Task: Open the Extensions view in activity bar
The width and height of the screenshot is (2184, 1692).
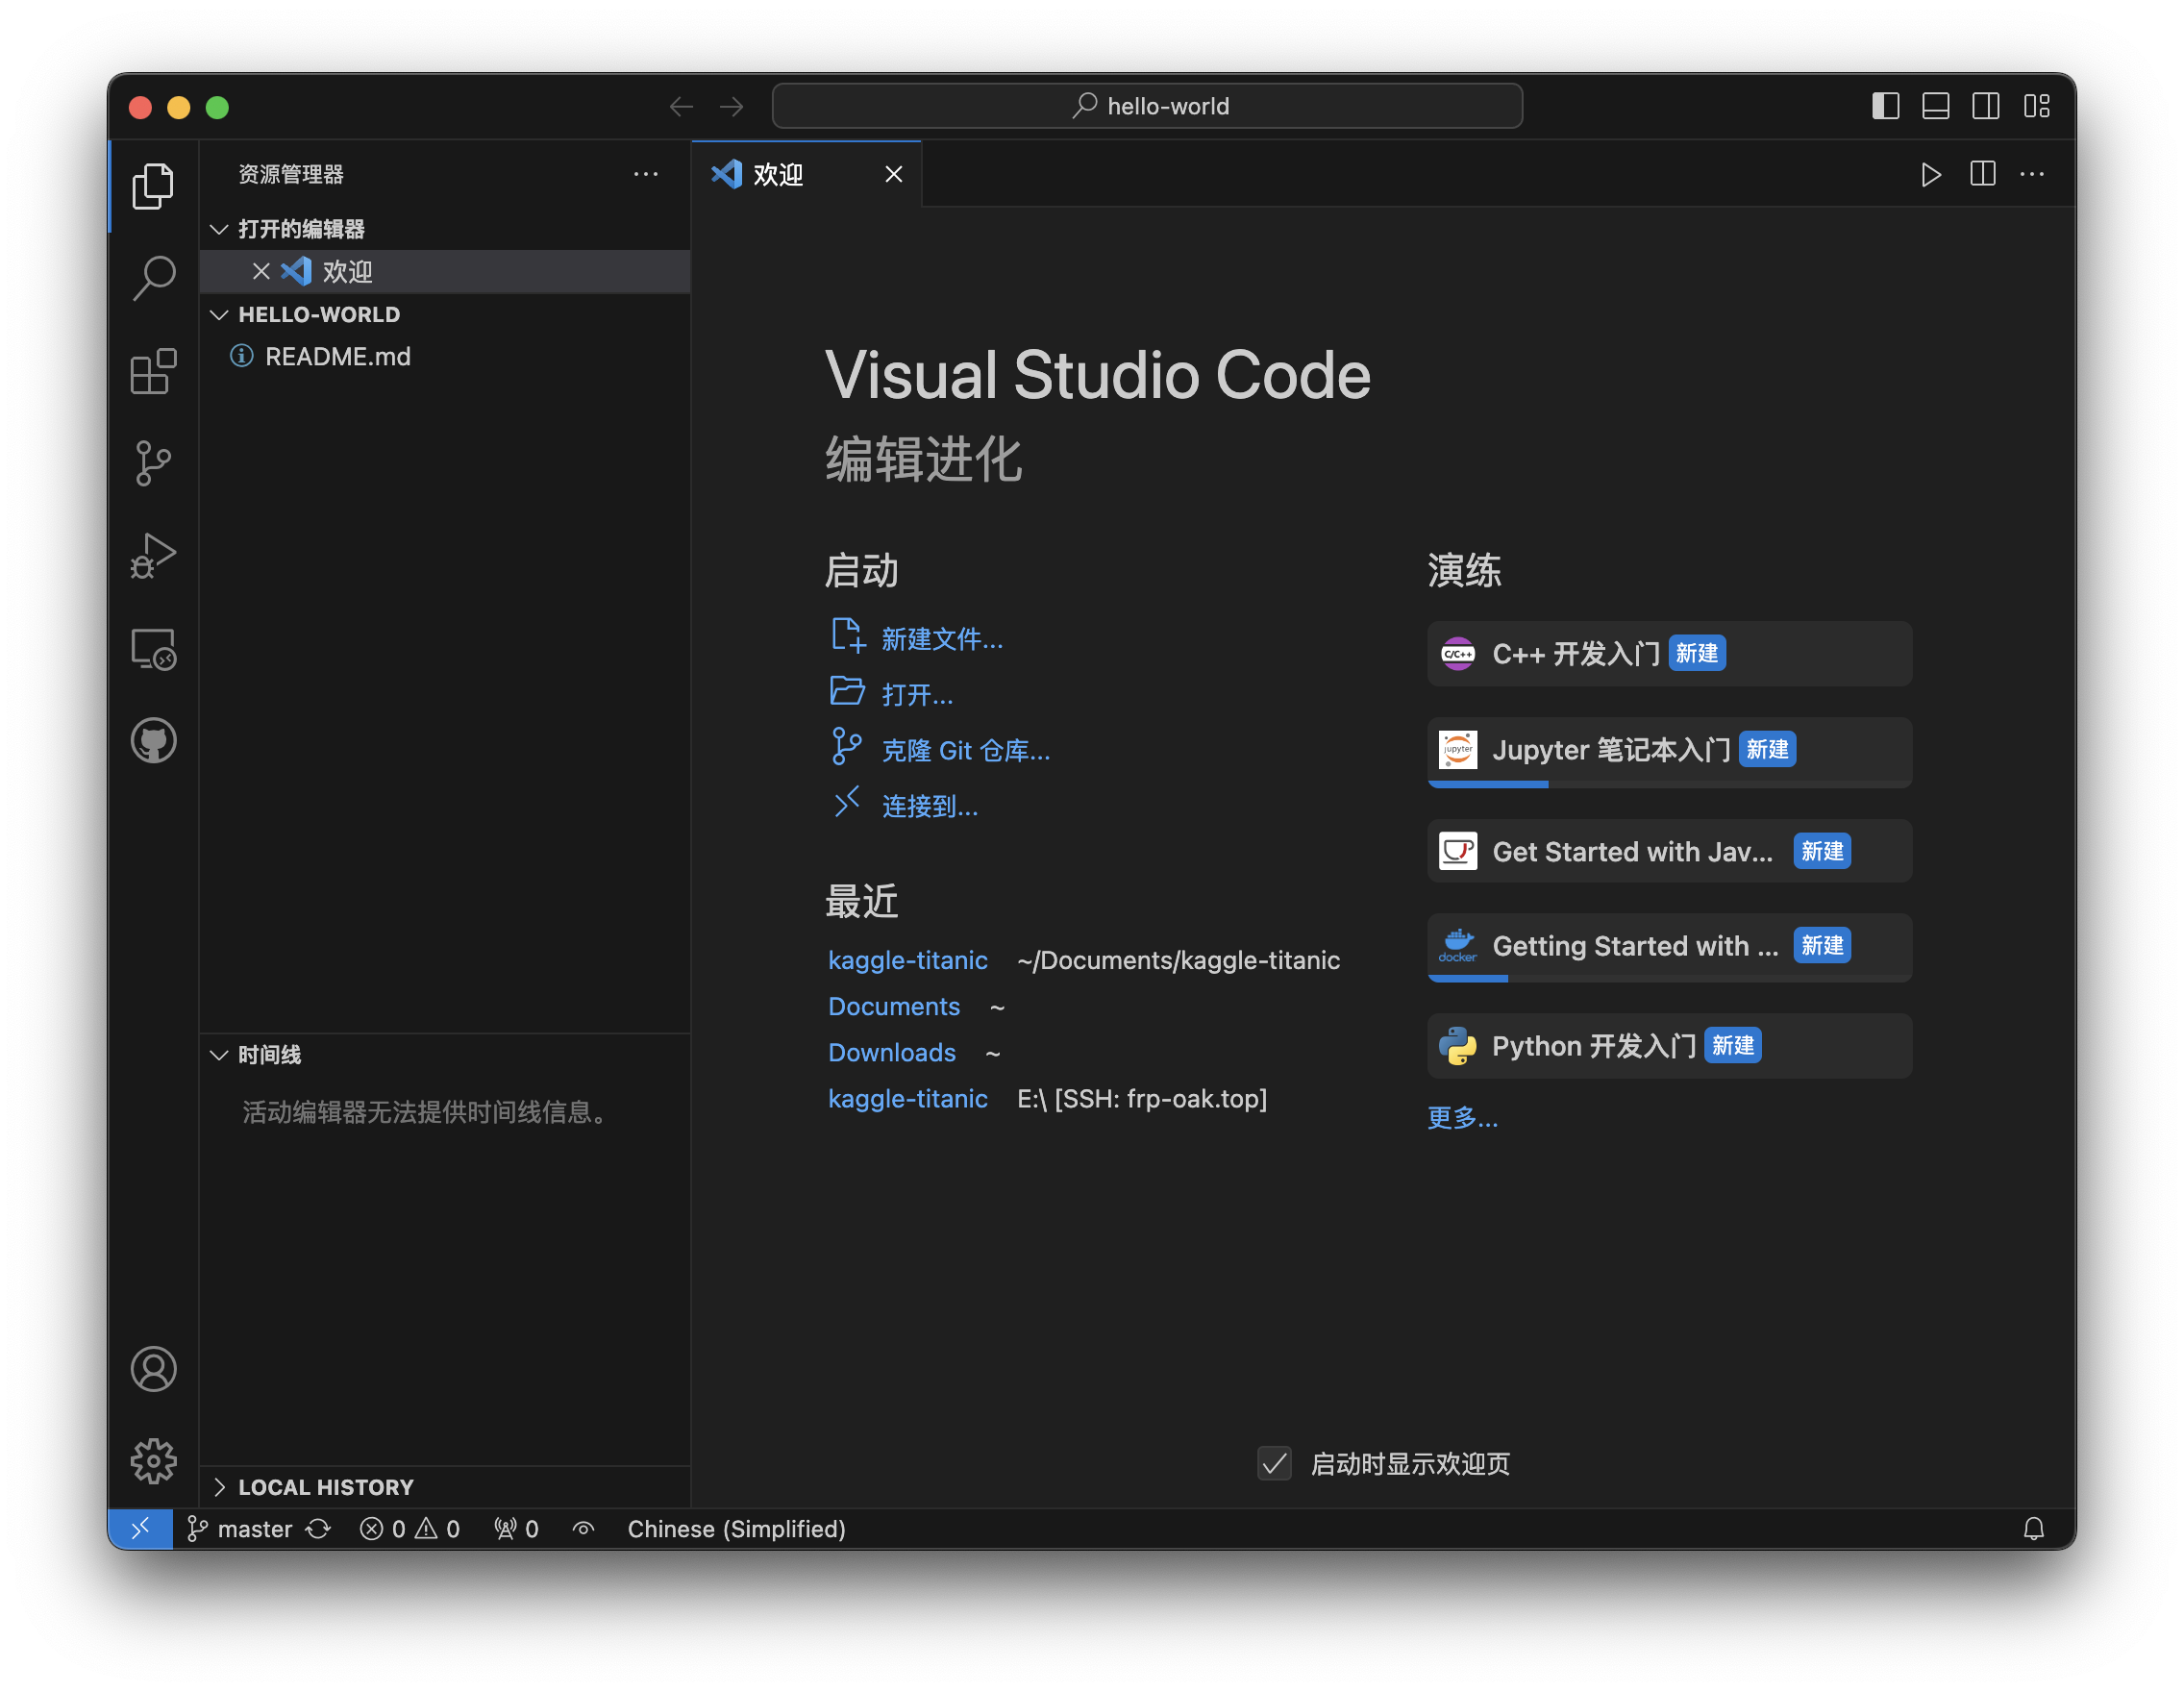Action: click(x=153, y=371)
